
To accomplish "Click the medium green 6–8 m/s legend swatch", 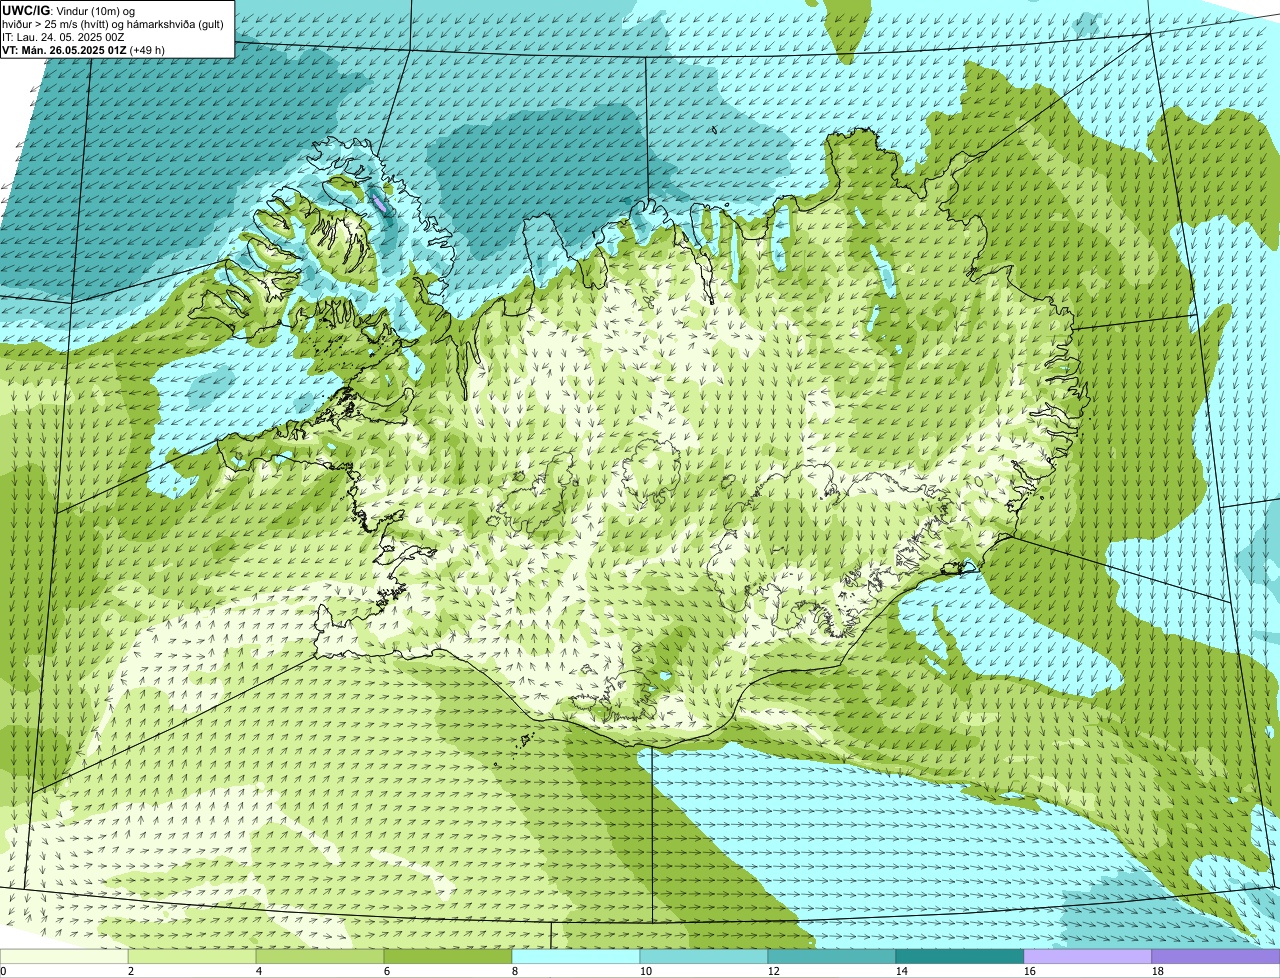I will [x=448, y=957].
